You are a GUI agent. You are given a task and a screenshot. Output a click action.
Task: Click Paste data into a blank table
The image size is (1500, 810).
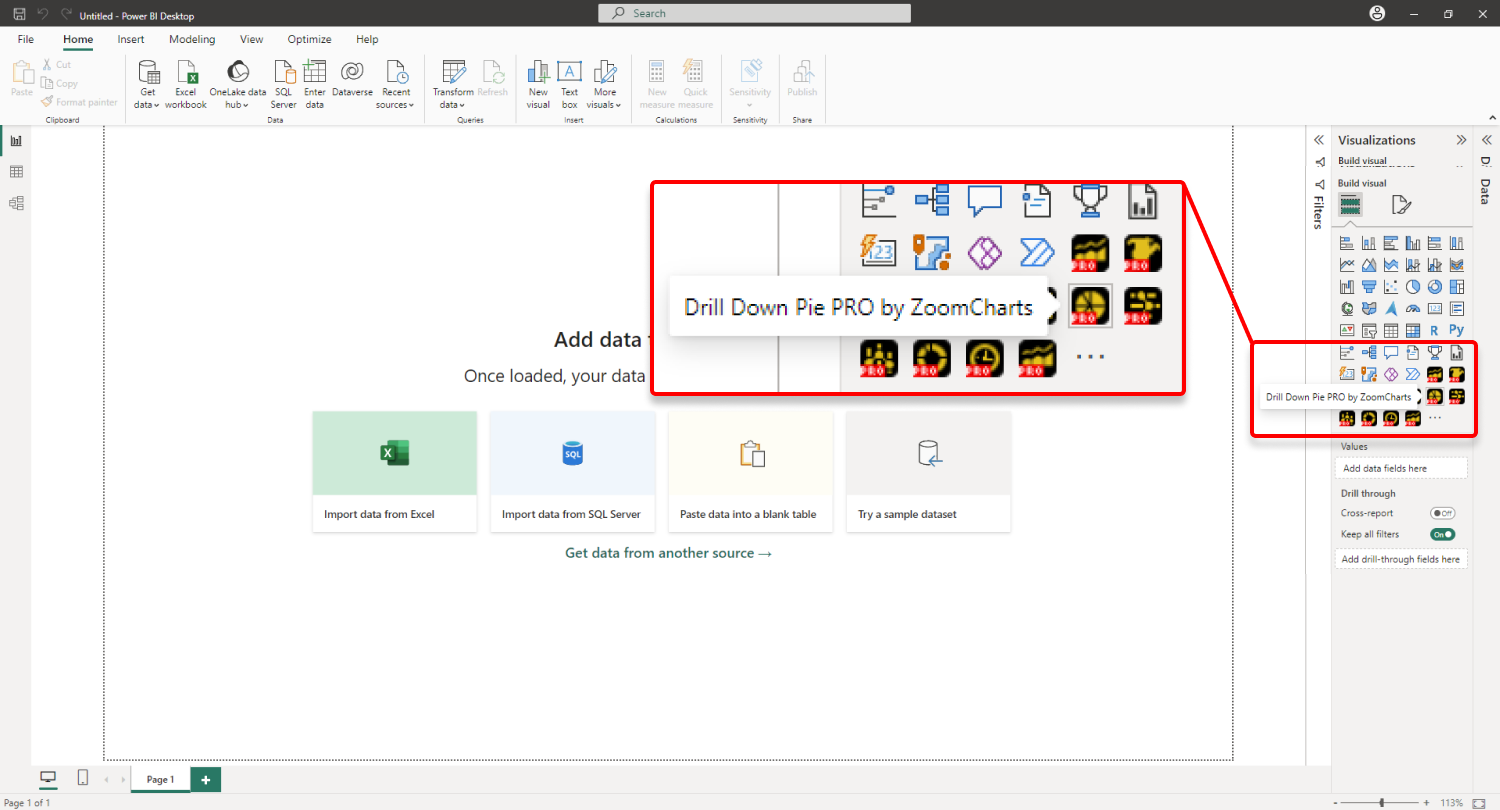click(x=750, y=471)
